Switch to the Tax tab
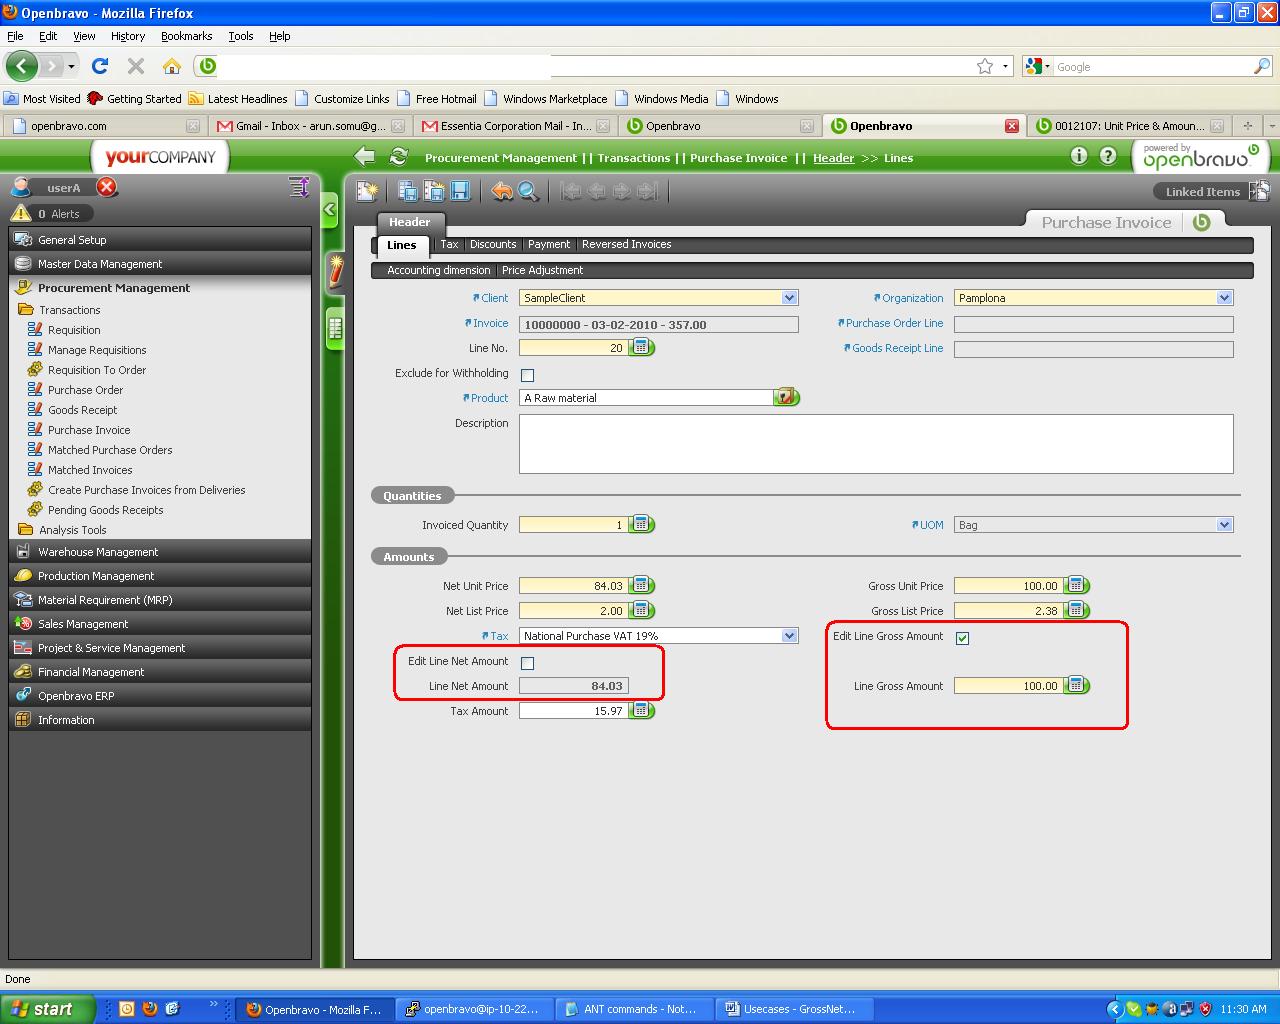The height and width of the screenshot is (1024, 1280). tap(450, 244)
